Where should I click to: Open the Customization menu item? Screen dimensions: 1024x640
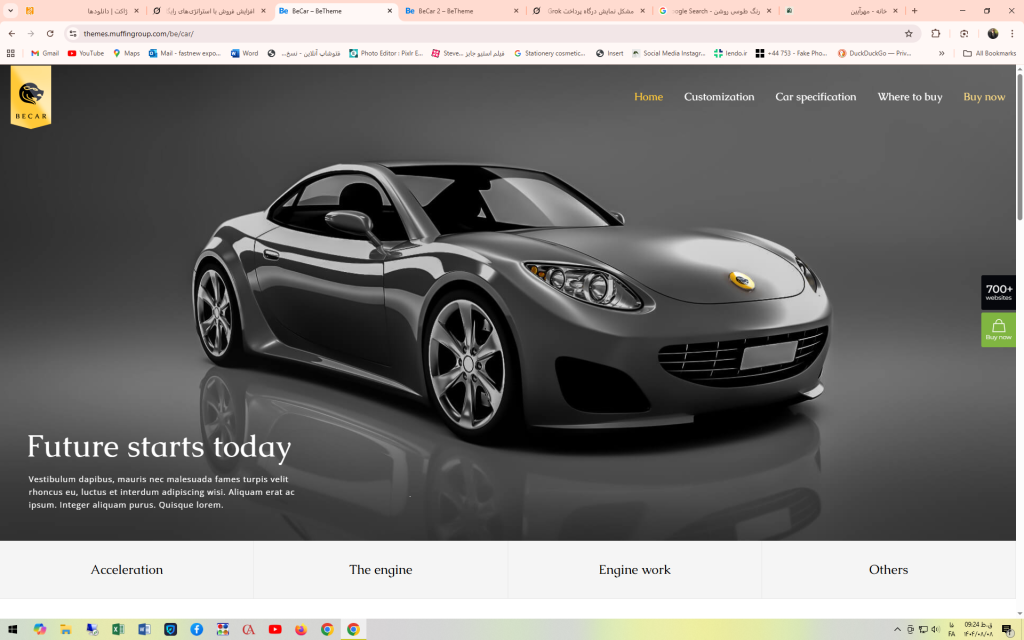719,97
